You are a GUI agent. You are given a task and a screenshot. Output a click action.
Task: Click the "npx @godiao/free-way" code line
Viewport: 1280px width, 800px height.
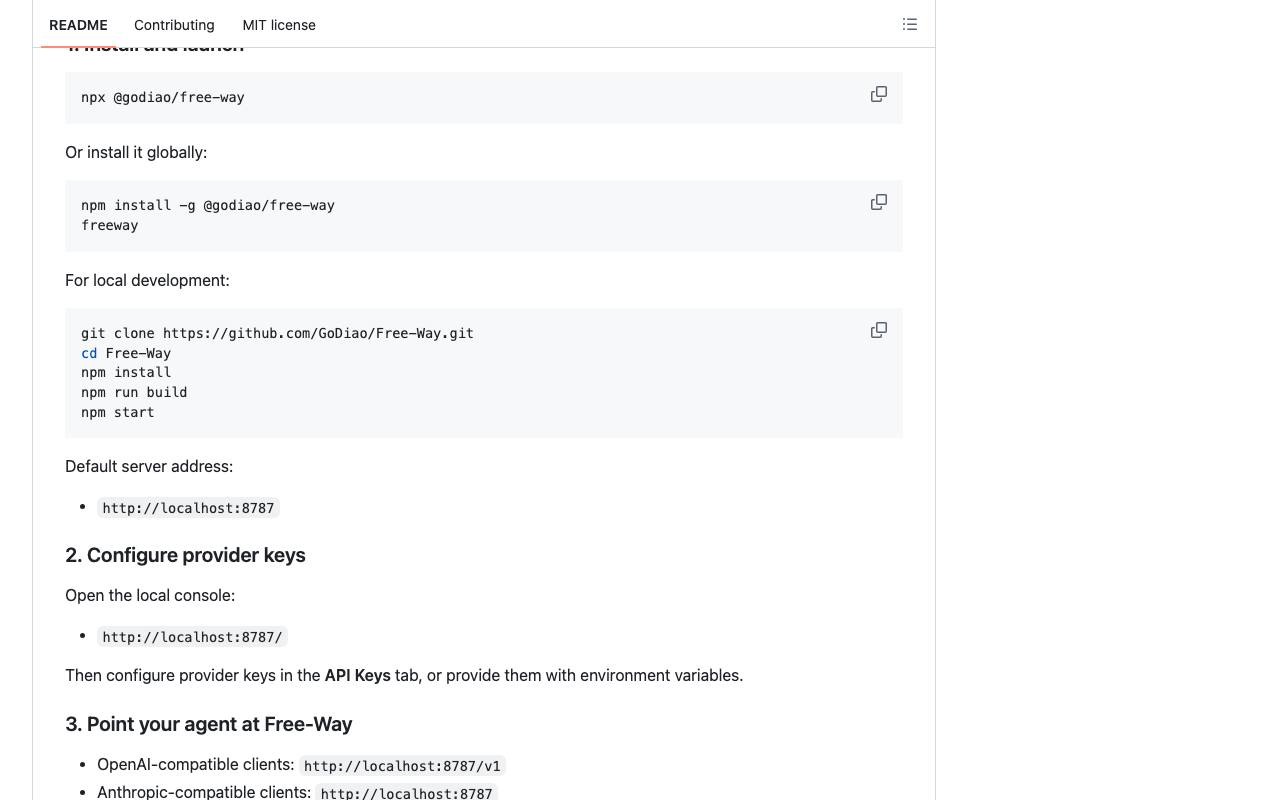163,97
